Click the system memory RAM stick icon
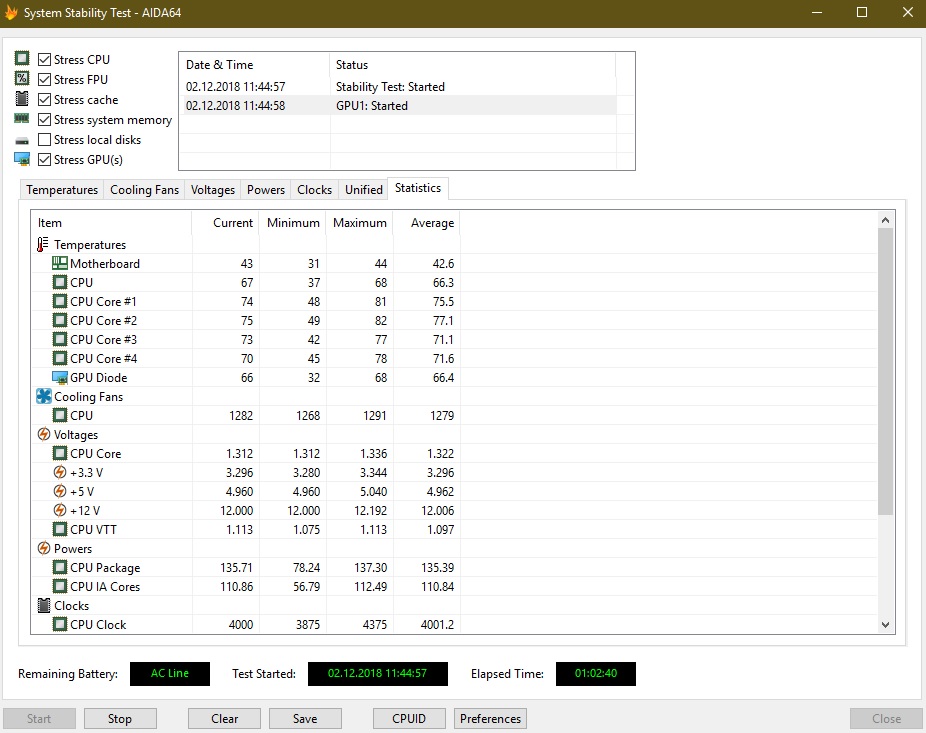This screenshot has width=926, height=733. pyautogui.click(x=22, y=119)
